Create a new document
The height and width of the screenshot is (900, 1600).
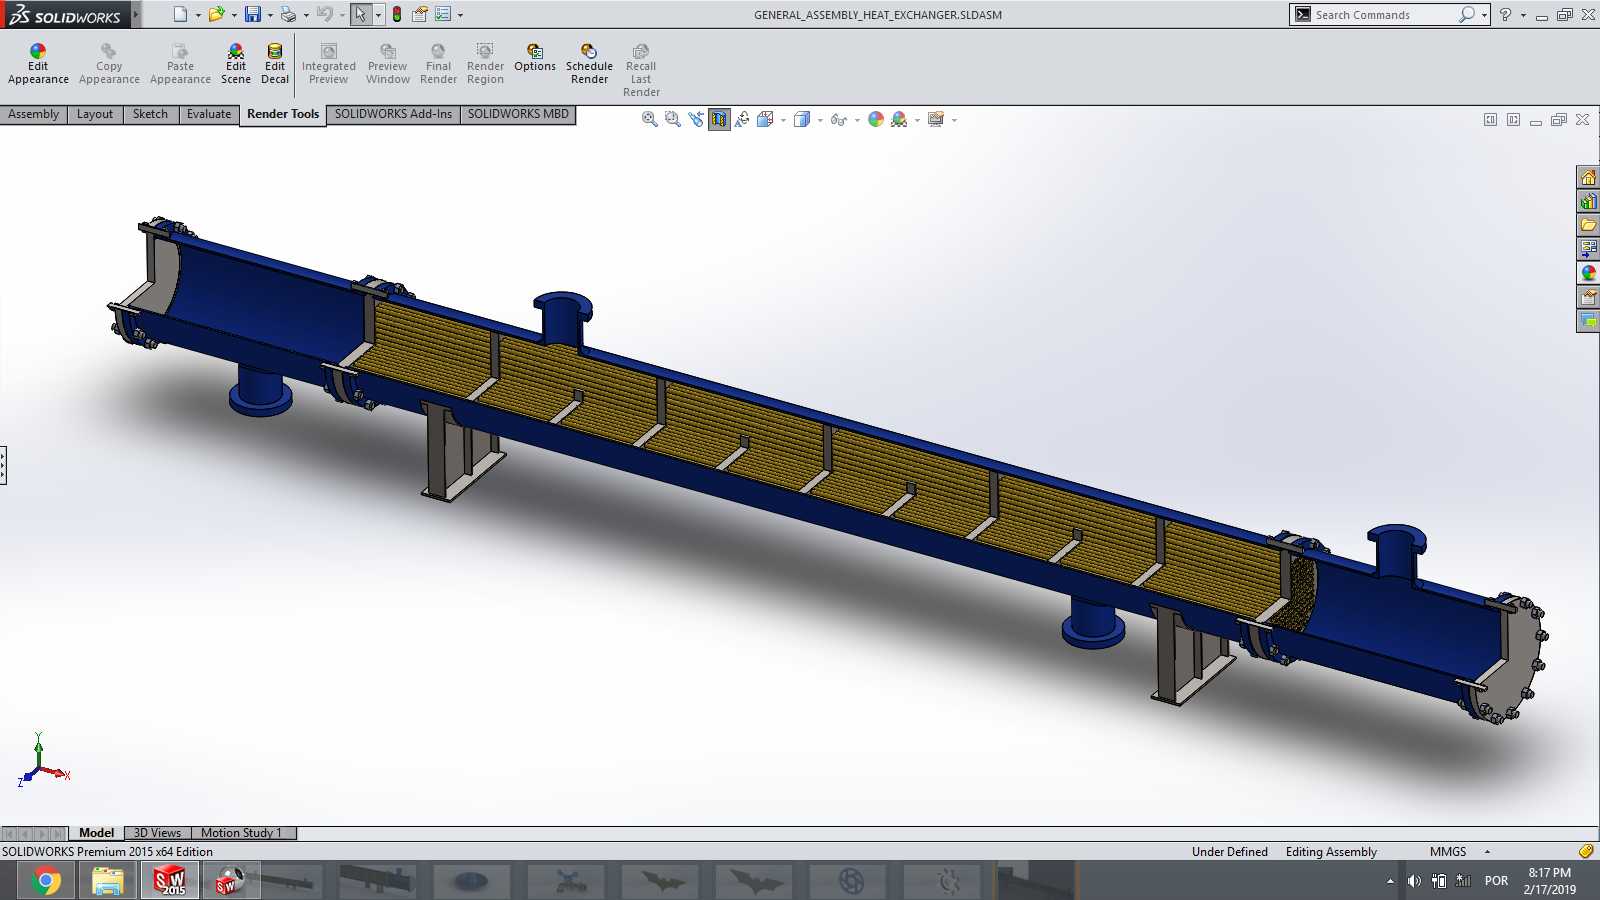click(180, 14)
